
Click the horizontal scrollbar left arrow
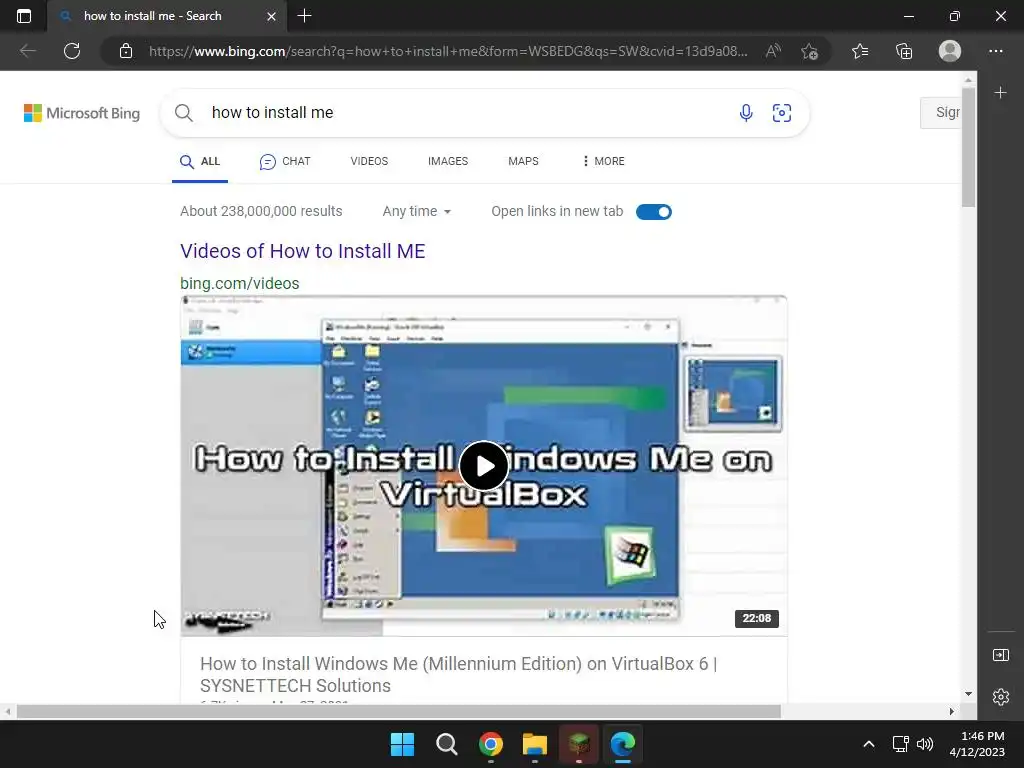coord(8,711)
